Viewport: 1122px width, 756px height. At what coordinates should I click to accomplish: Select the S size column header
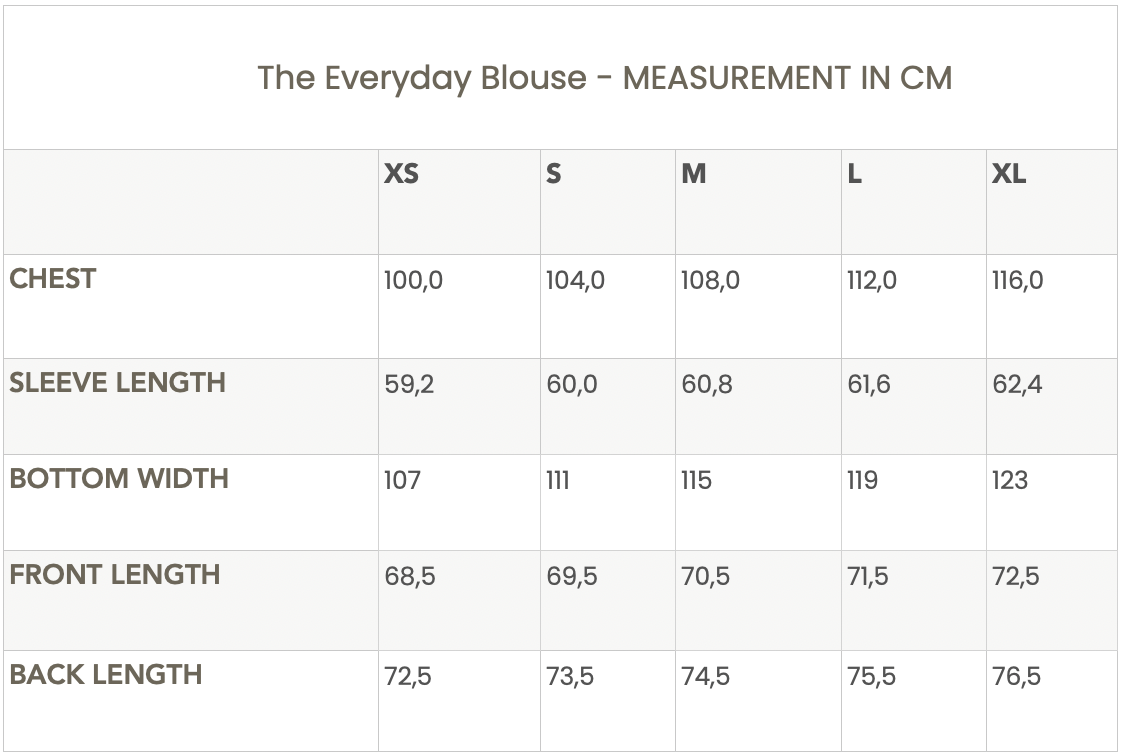click(x=554, y=174)
